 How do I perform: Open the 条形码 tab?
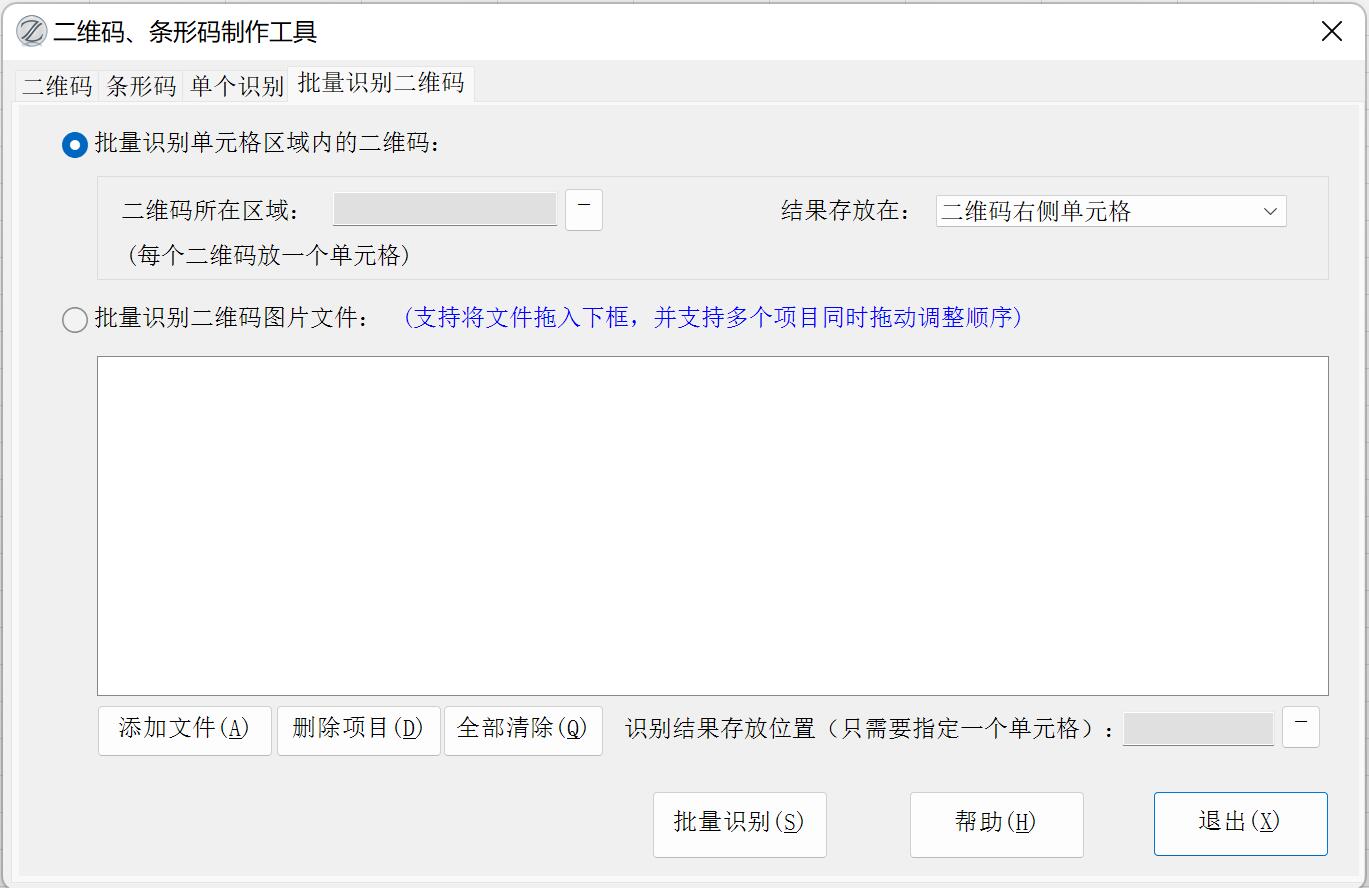click(141, 86)
